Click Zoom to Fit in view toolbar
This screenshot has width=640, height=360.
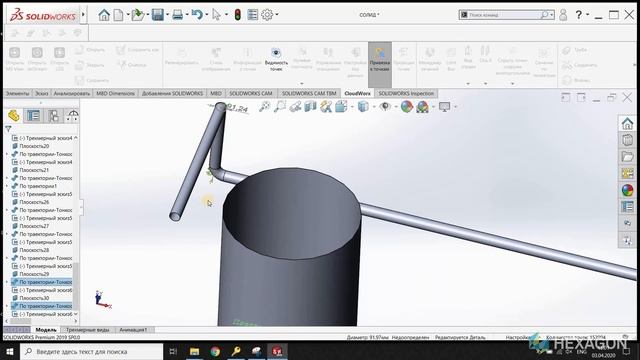point(264,107)
